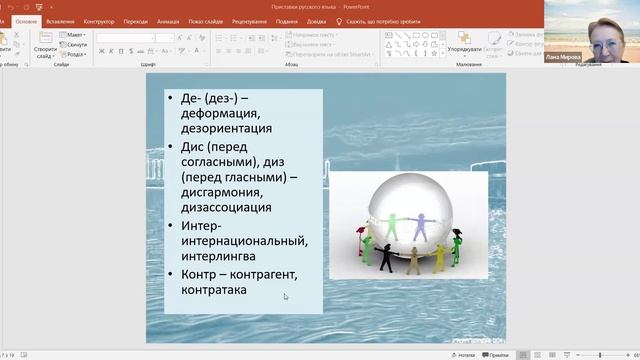
Task: Click the font color (A) button
Action: pyautogui.click(x=197, y=51)
